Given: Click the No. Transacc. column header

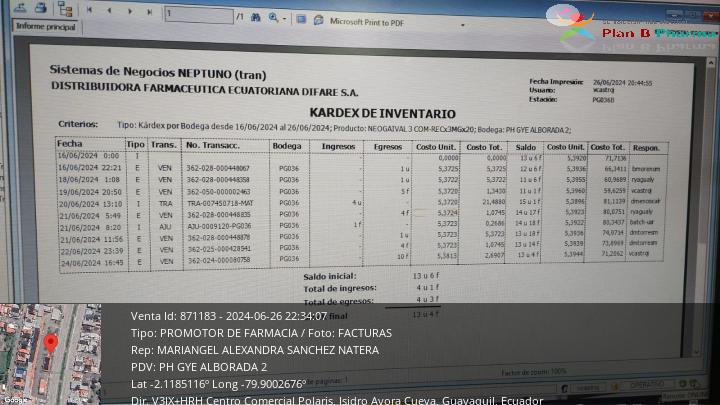Looking at the screenshot, I should pyautogui.click(x=213, y=145).
